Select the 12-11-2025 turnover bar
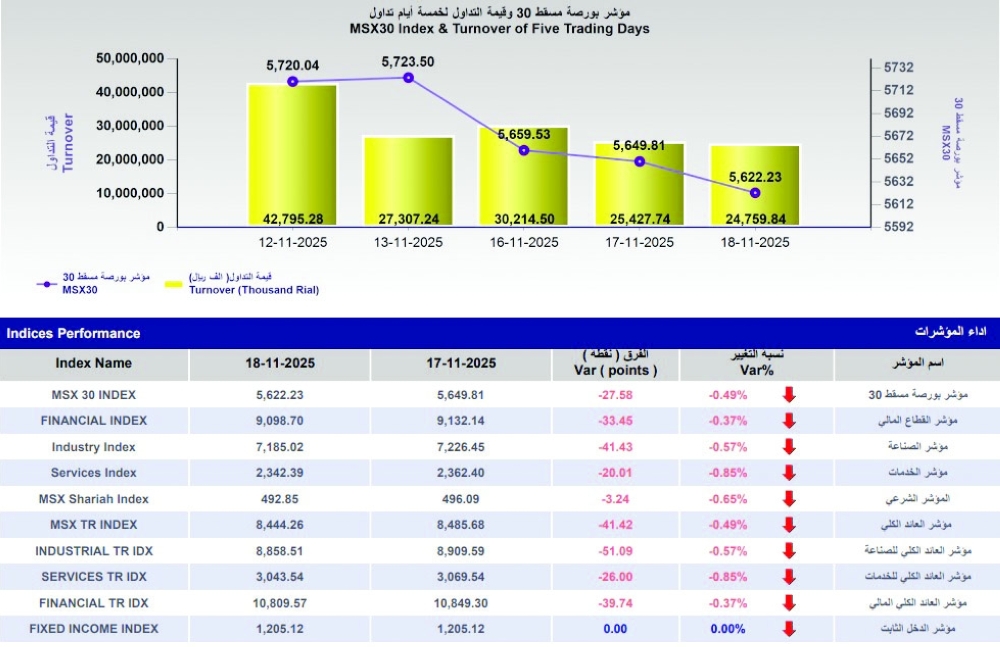 293,155
